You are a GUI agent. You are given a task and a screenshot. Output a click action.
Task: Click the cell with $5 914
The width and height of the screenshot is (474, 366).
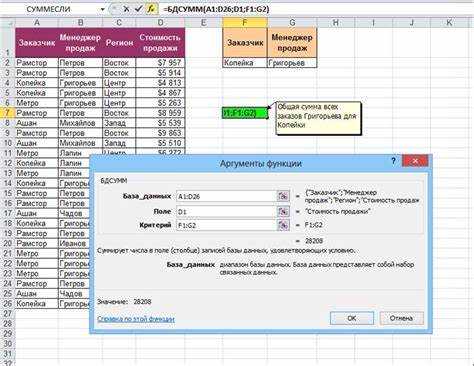[160, 73]
